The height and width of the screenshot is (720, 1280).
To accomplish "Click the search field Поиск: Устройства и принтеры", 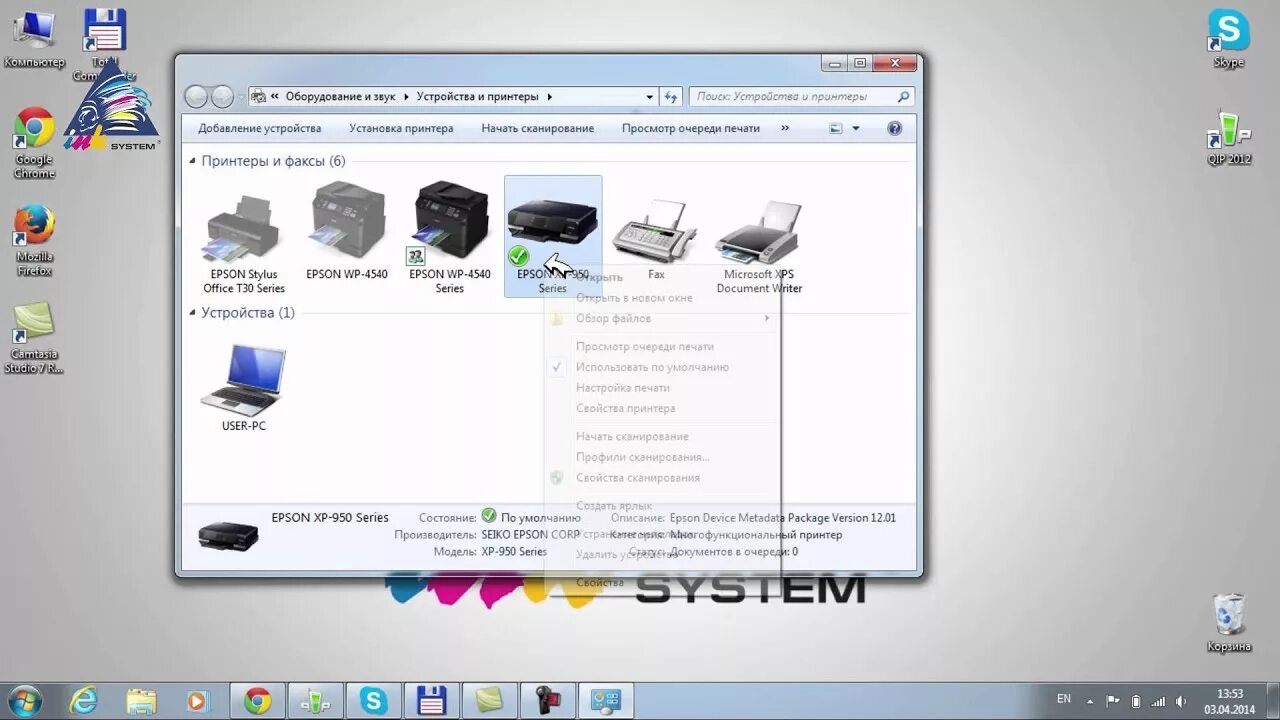I will pos(802,97).
